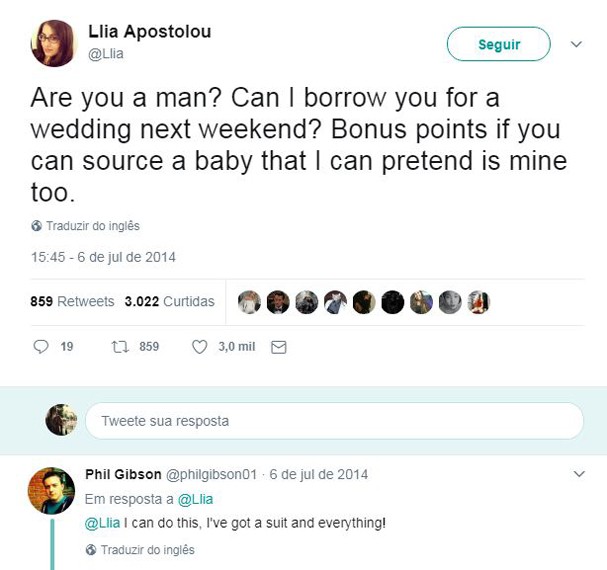Open Phil Gibson's avatar
This screenshot has width=607, height=570.
tap(51, 491)
